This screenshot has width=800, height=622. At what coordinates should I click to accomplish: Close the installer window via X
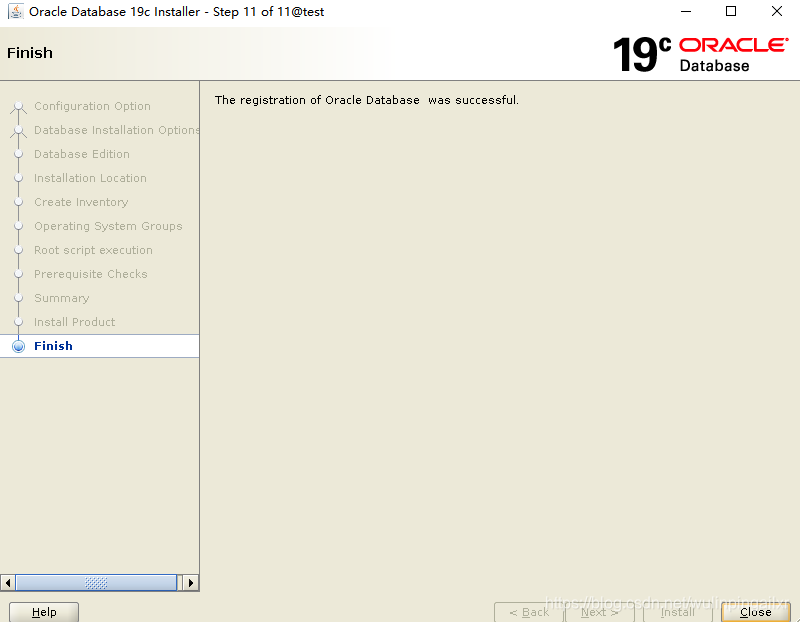pos(777,11)
